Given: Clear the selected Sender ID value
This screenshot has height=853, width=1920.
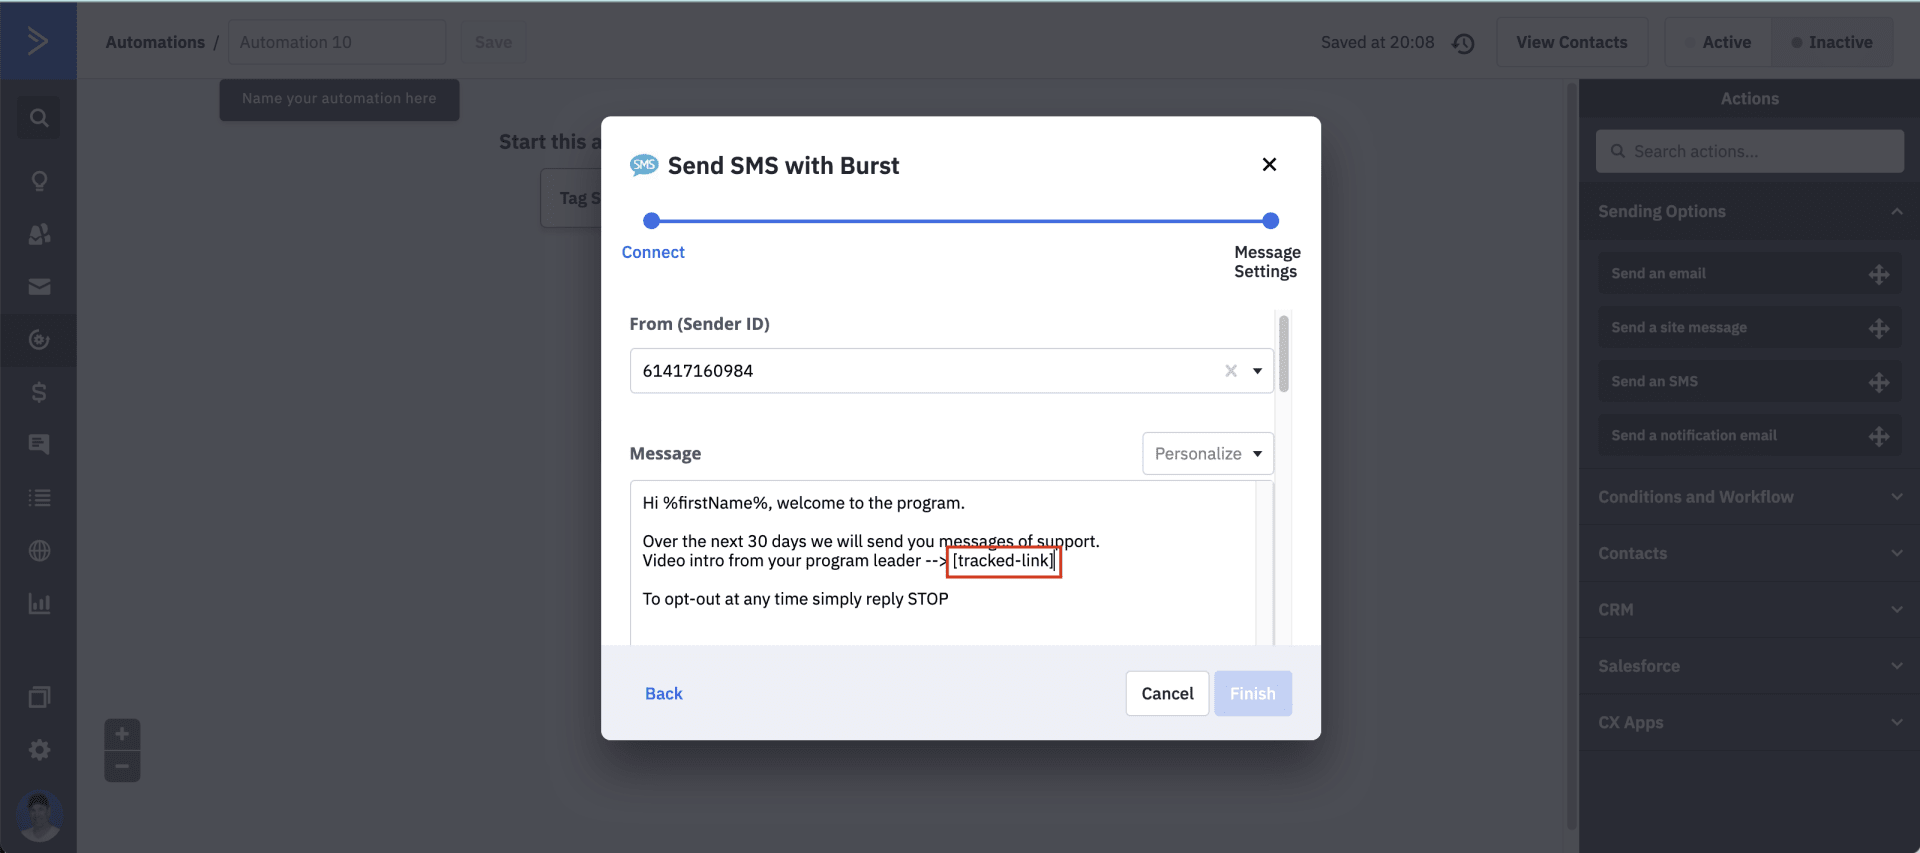Looking at the screenshot, I should click(1231, 371).
